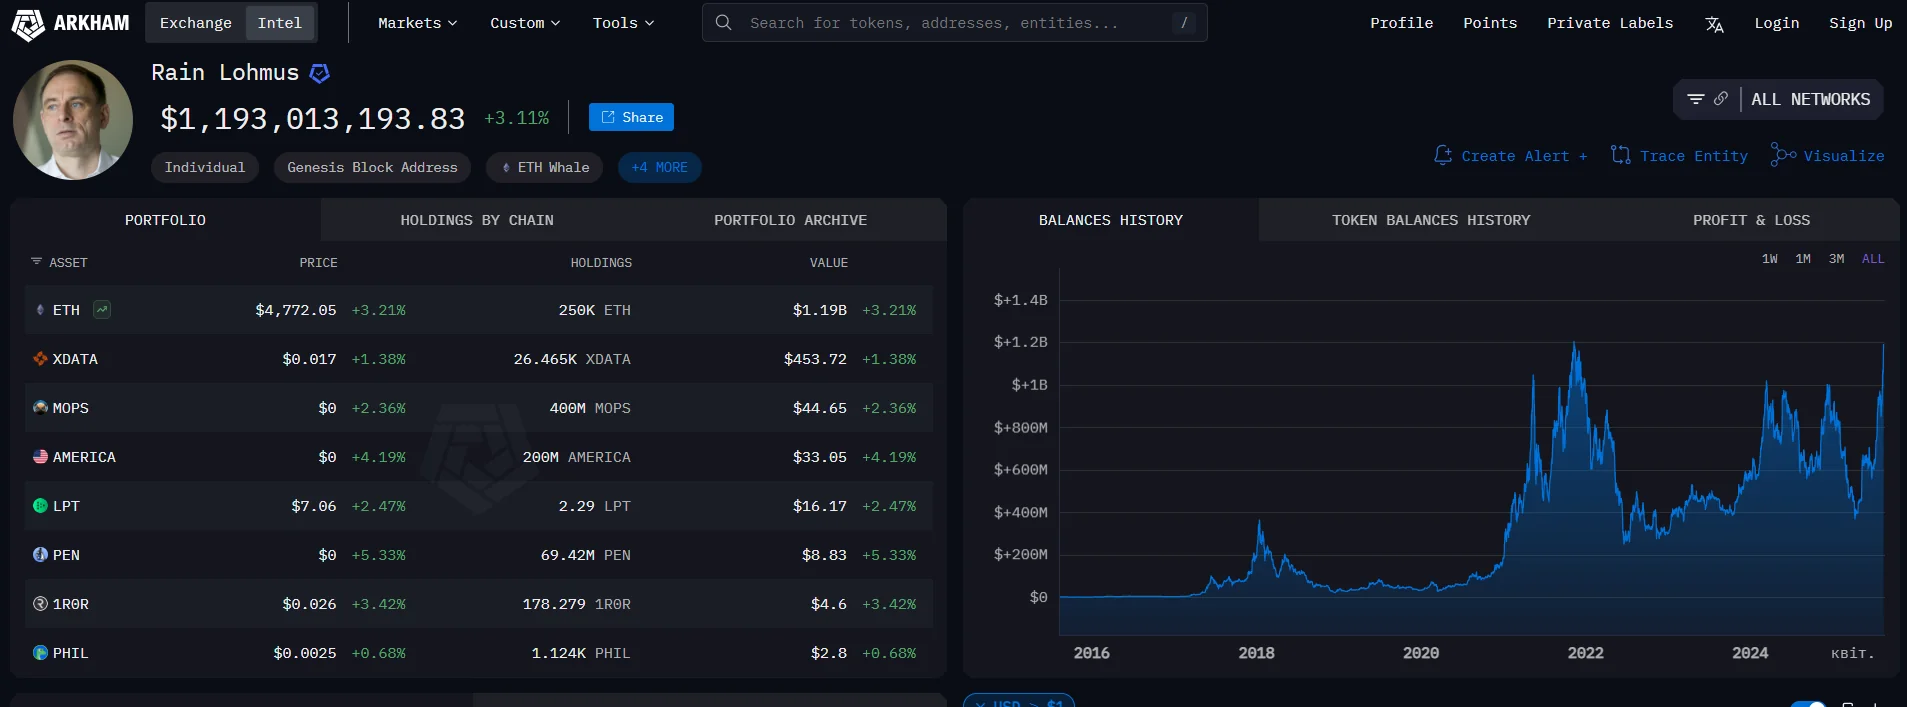Switch to the HOLDINGS BY CHAIN tab
Screen dimensions: 1907x707
(x=477, y=220)
